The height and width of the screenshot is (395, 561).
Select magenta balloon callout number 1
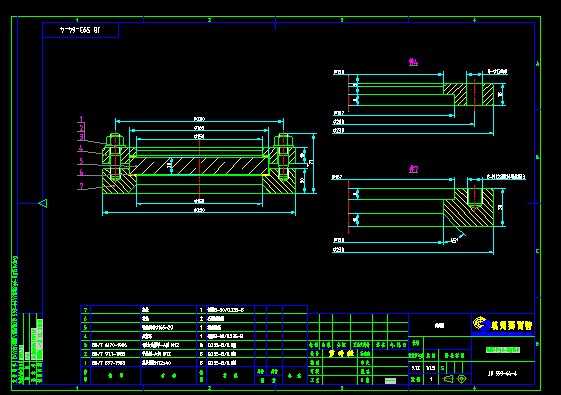(x=82, y=119)
